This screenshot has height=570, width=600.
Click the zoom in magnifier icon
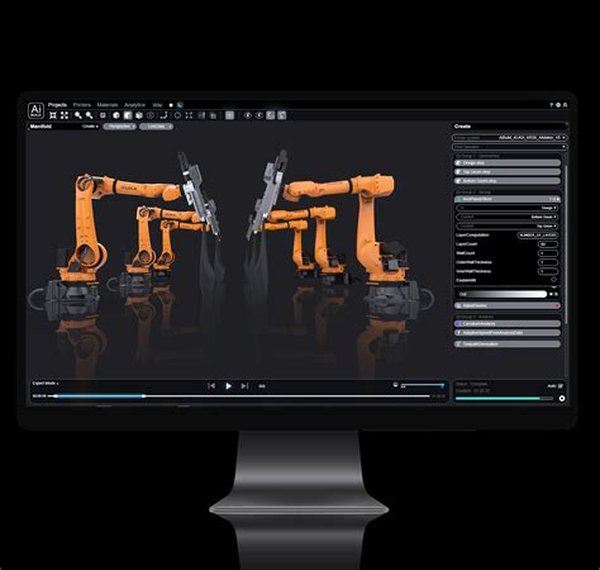[79, 115]
